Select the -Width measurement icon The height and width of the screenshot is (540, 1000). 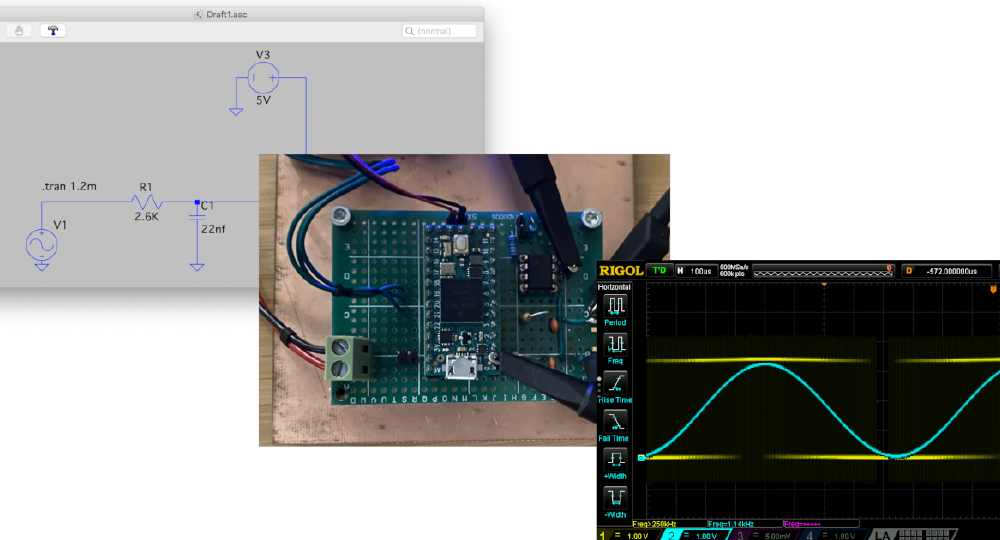click(x=616, y=497)
